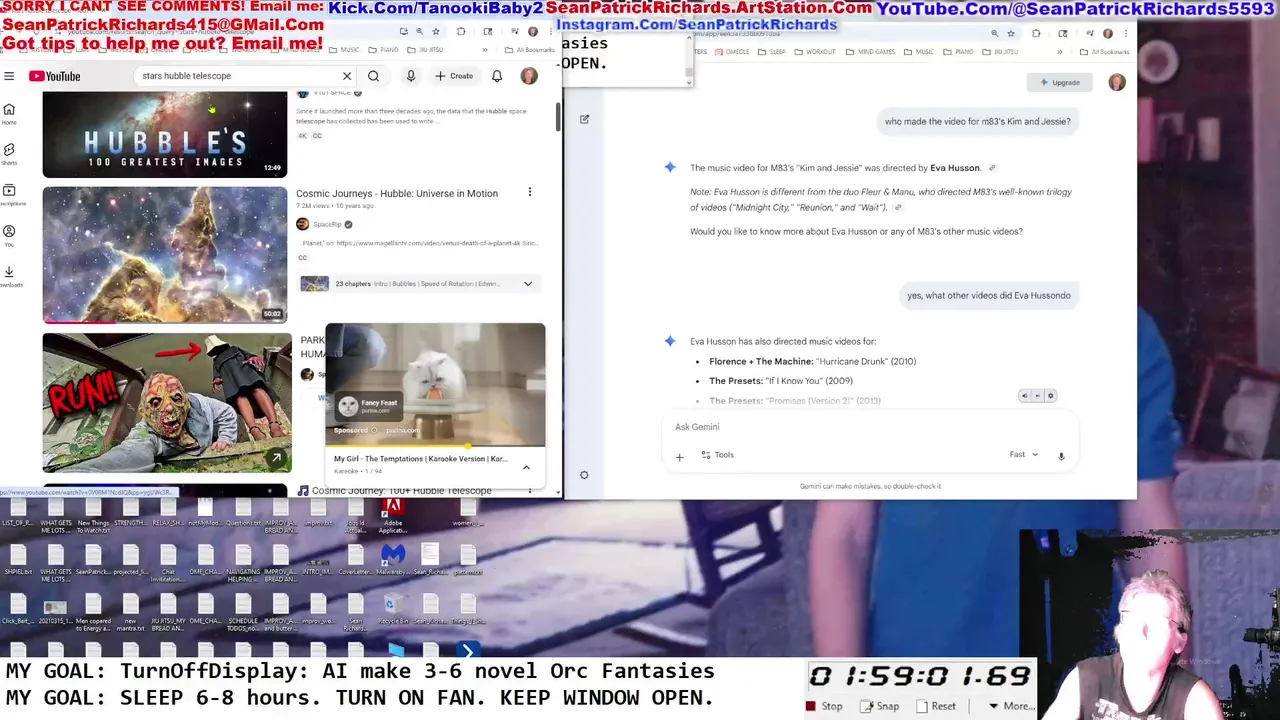1280x720 pixels.
Task: Start YouTube voice search with the microphone
Action: click(x=410, y=76)
